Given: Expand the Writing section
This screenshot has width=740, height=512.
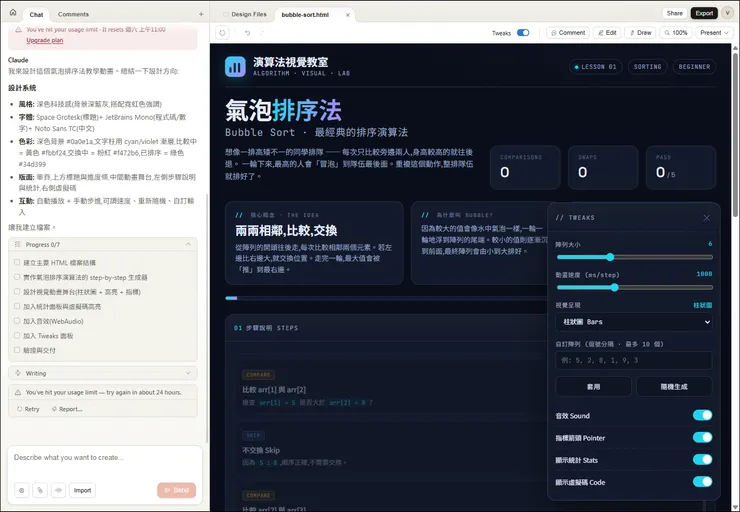Looking at the screenshot, I should click(188, 373).
